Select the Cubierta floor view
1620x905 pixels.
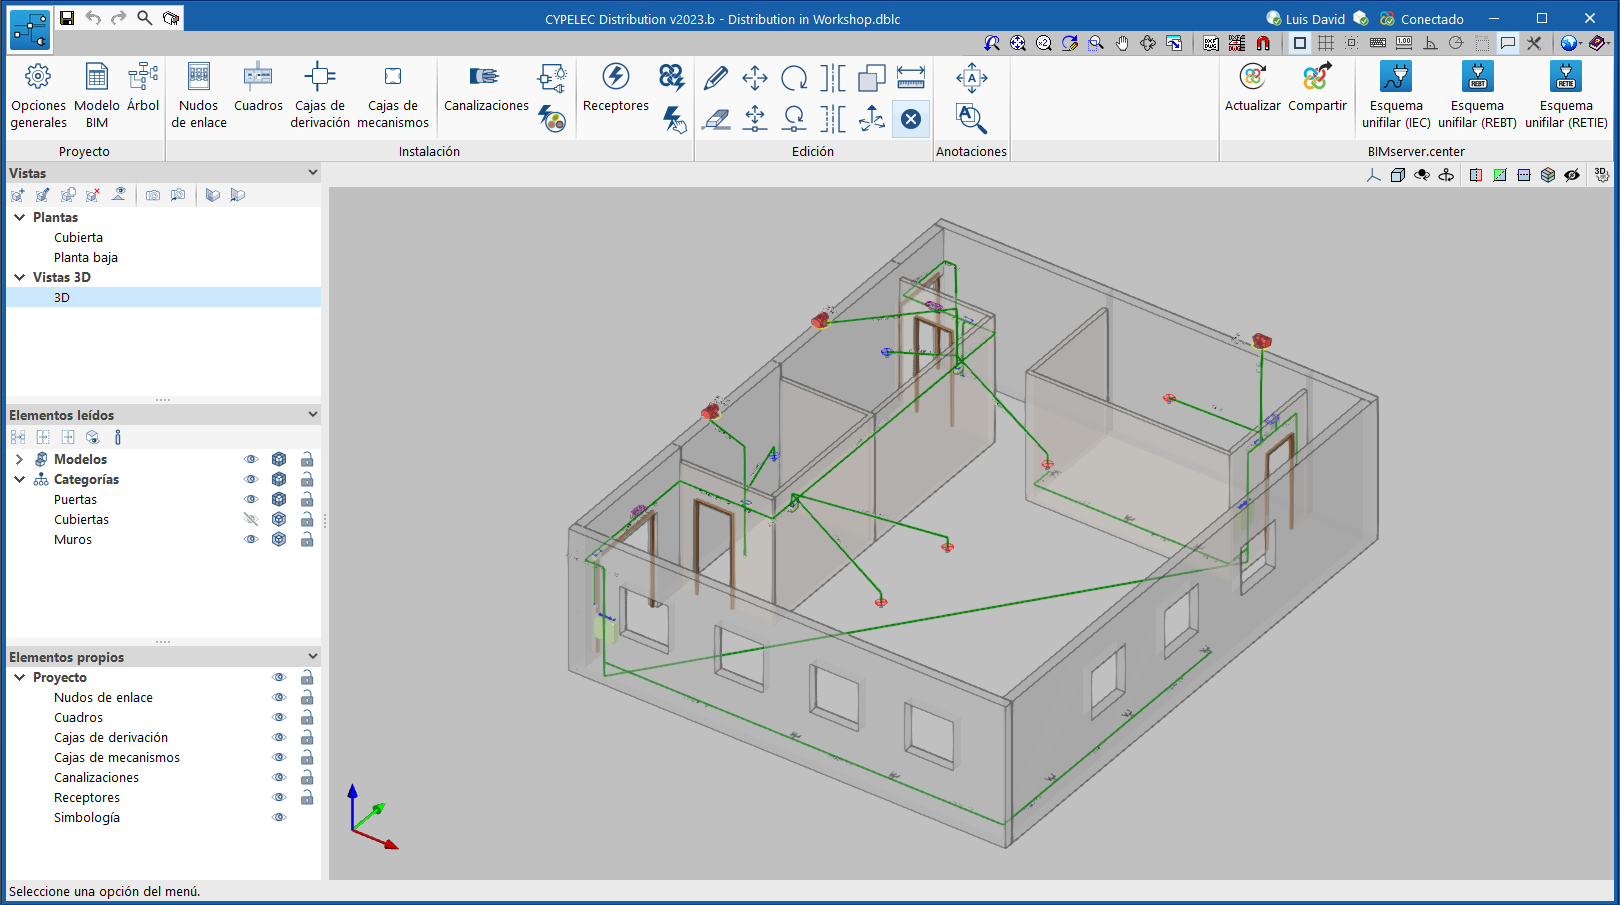click(78, 238)
